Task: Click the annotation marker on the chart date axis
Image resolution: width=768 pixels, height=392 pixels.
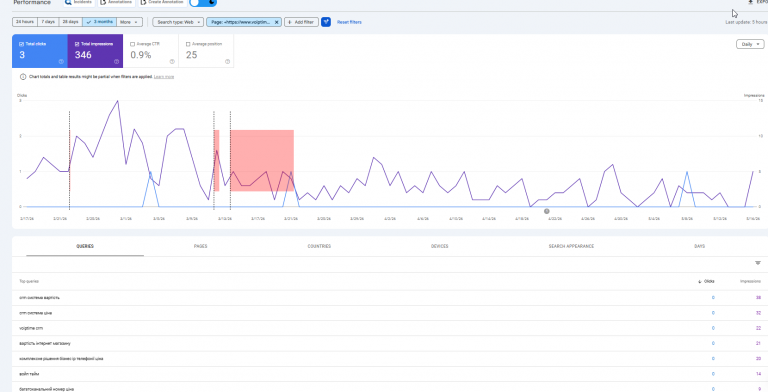Action: click(x=547, y=211)
